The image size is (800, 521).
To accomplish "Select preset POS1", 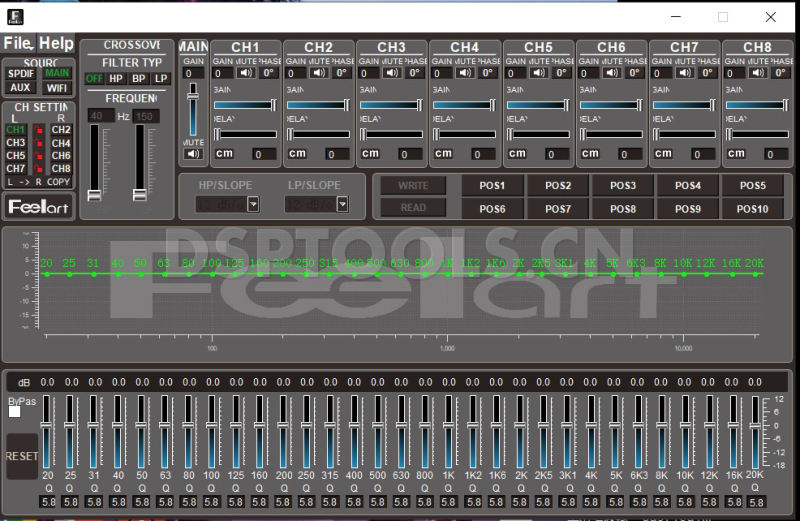I will pyautogui.click(x=492, y=186).
